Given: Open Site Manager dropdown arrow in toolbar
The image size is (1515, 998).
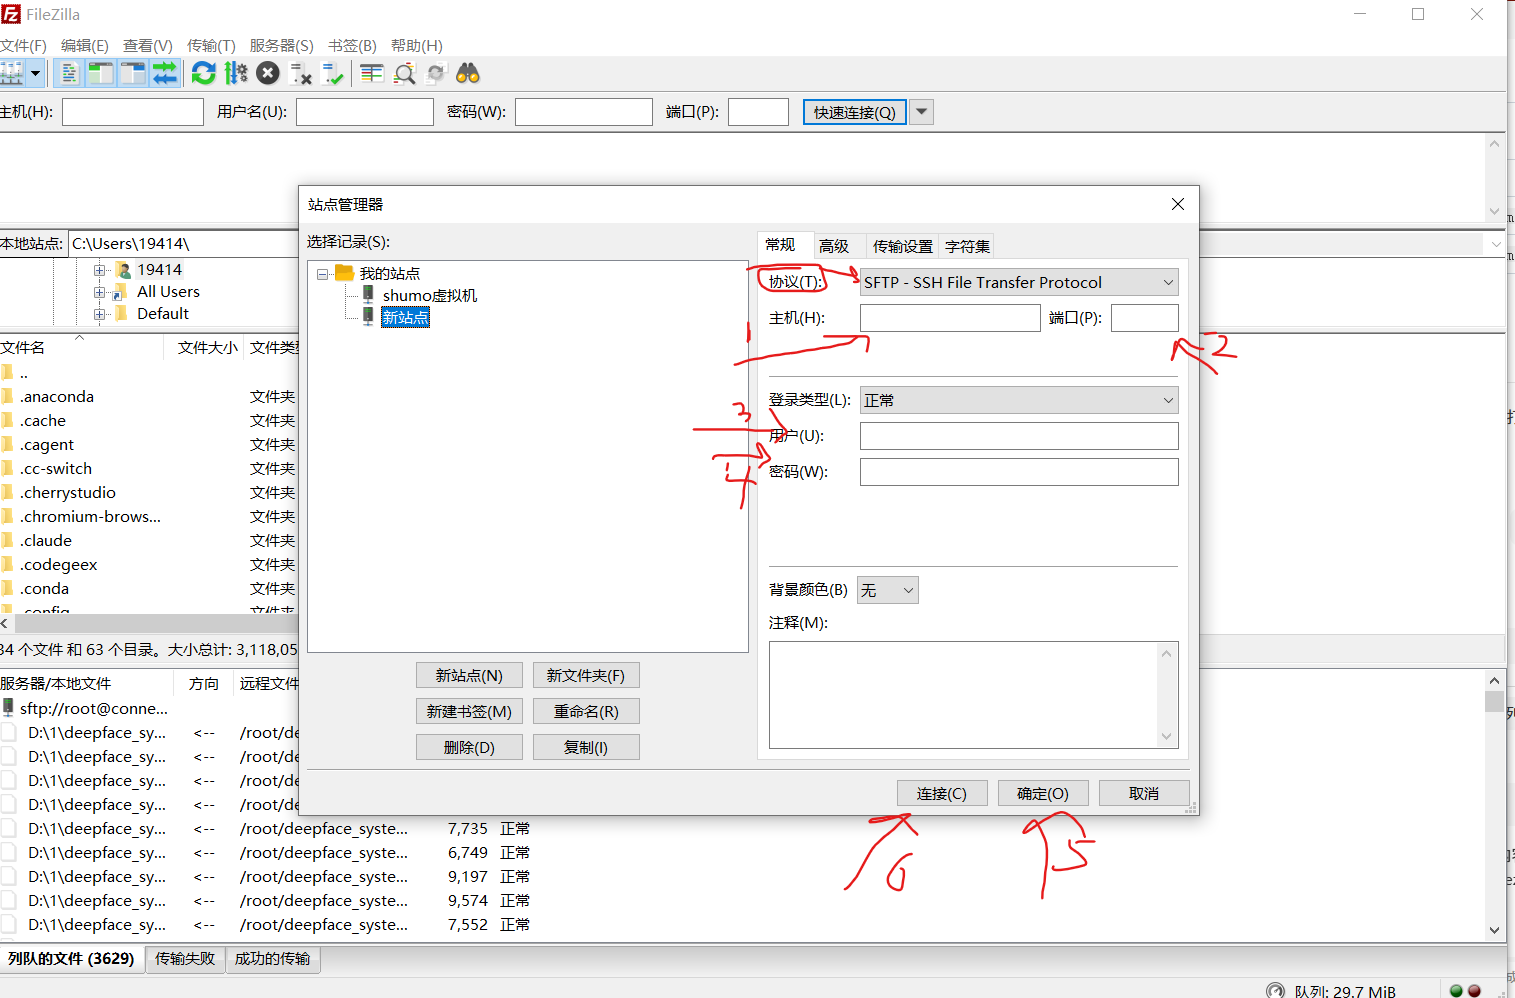Looking at the screenshot, I should (x=36, y=73).
